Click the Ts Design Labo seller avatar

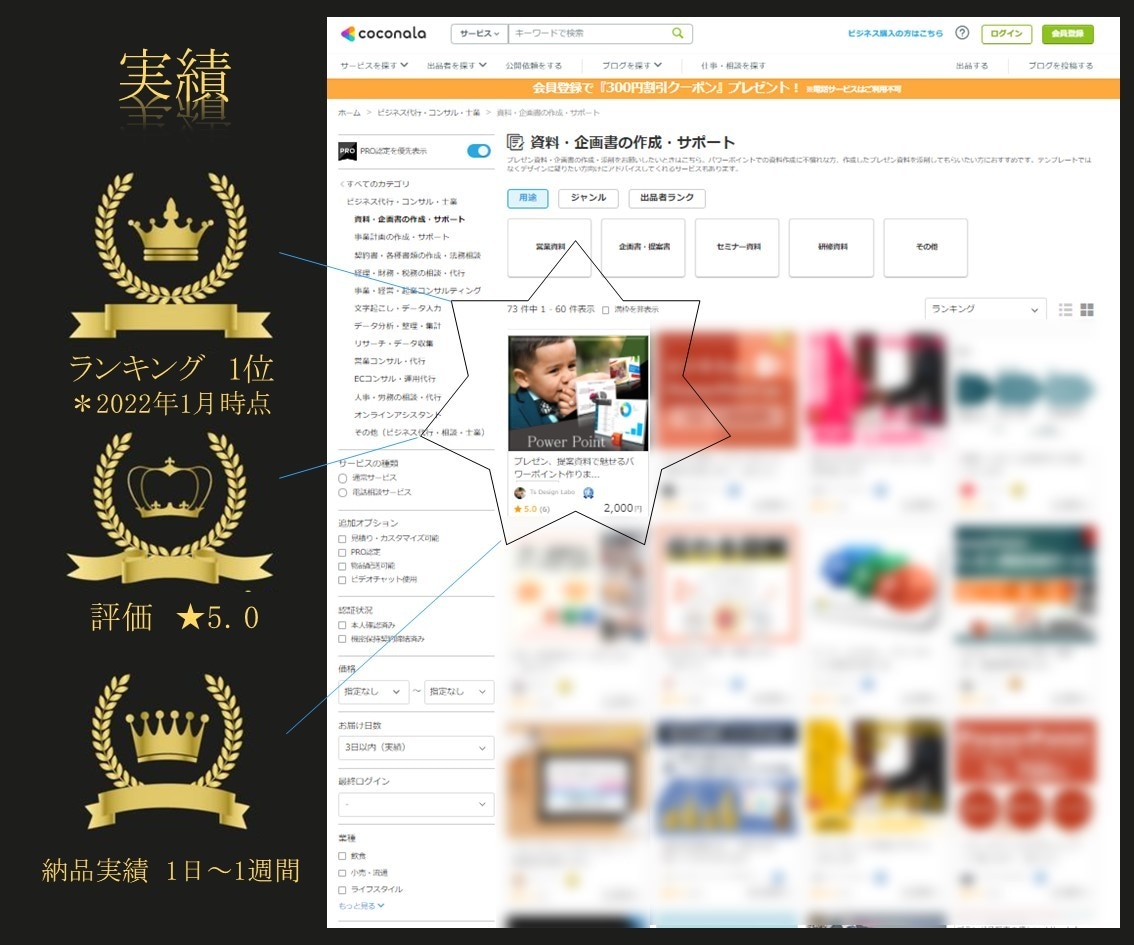point(519,492)
